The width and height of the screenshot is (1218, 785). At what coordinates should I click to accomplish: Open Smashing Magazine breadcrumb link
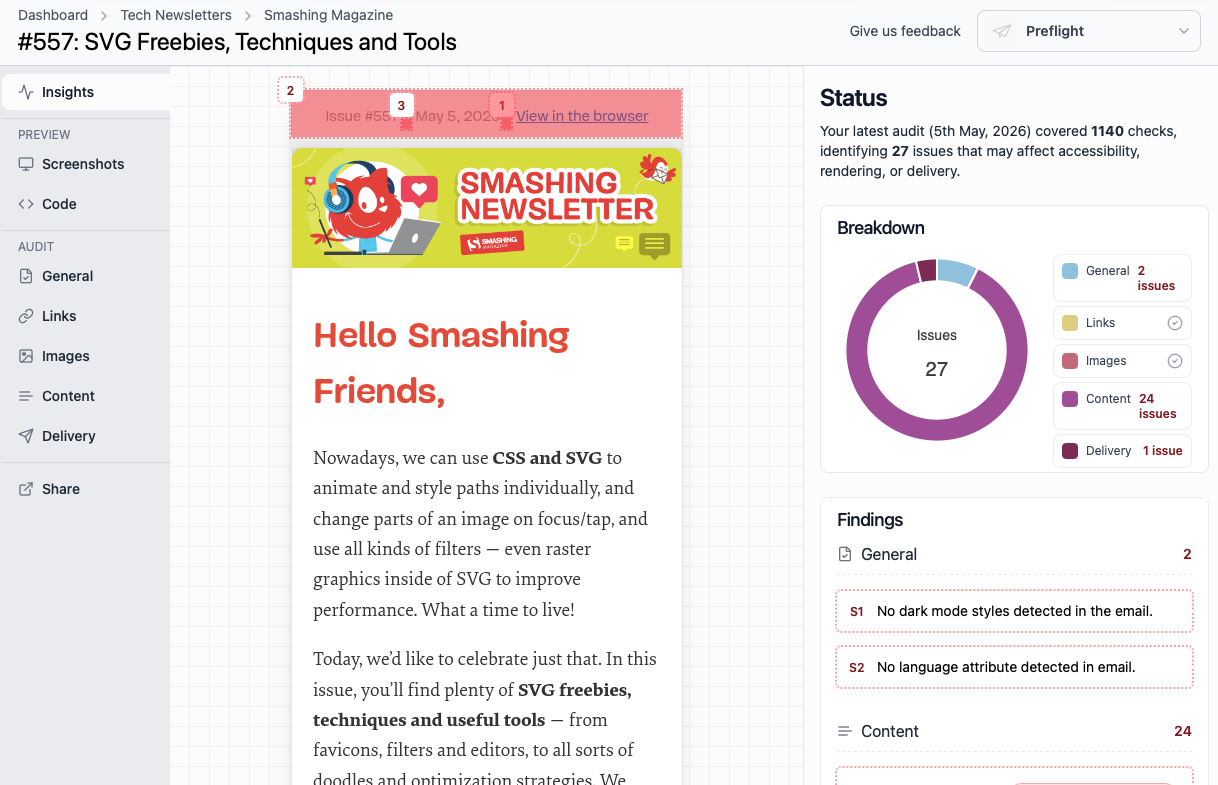click(x=328, y=15)
